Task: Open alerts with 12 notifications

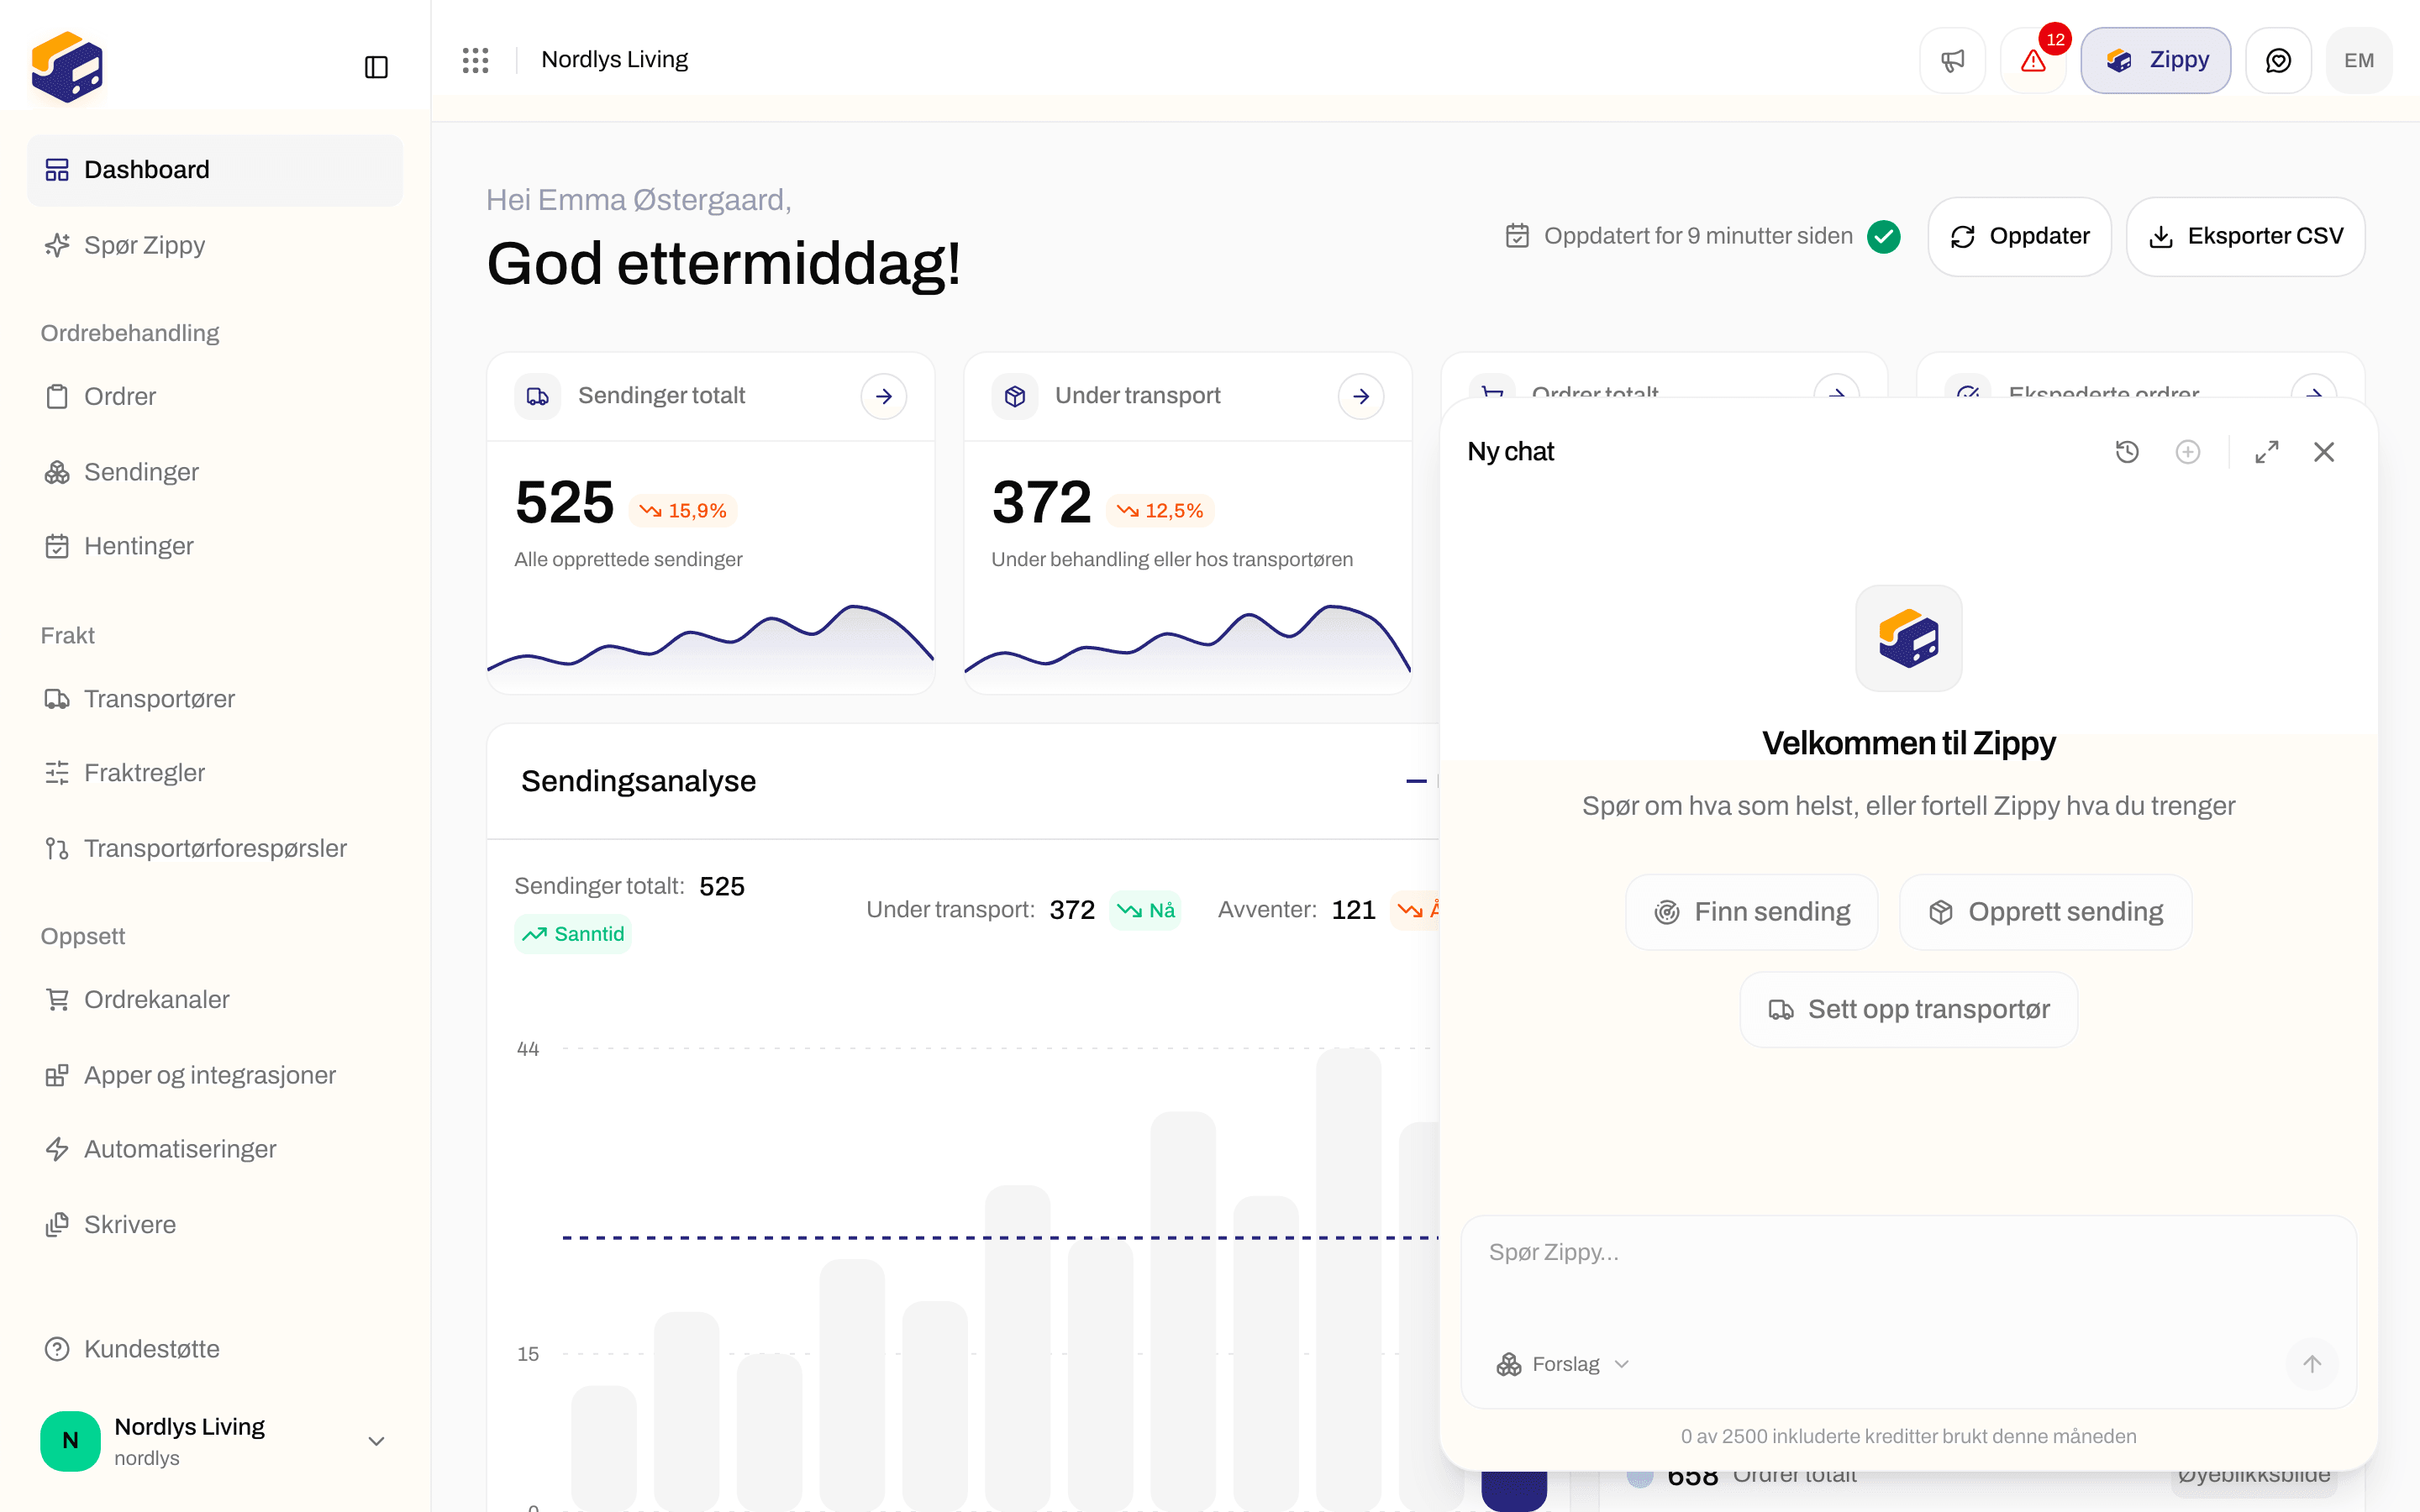Action: coord(2033,60)
